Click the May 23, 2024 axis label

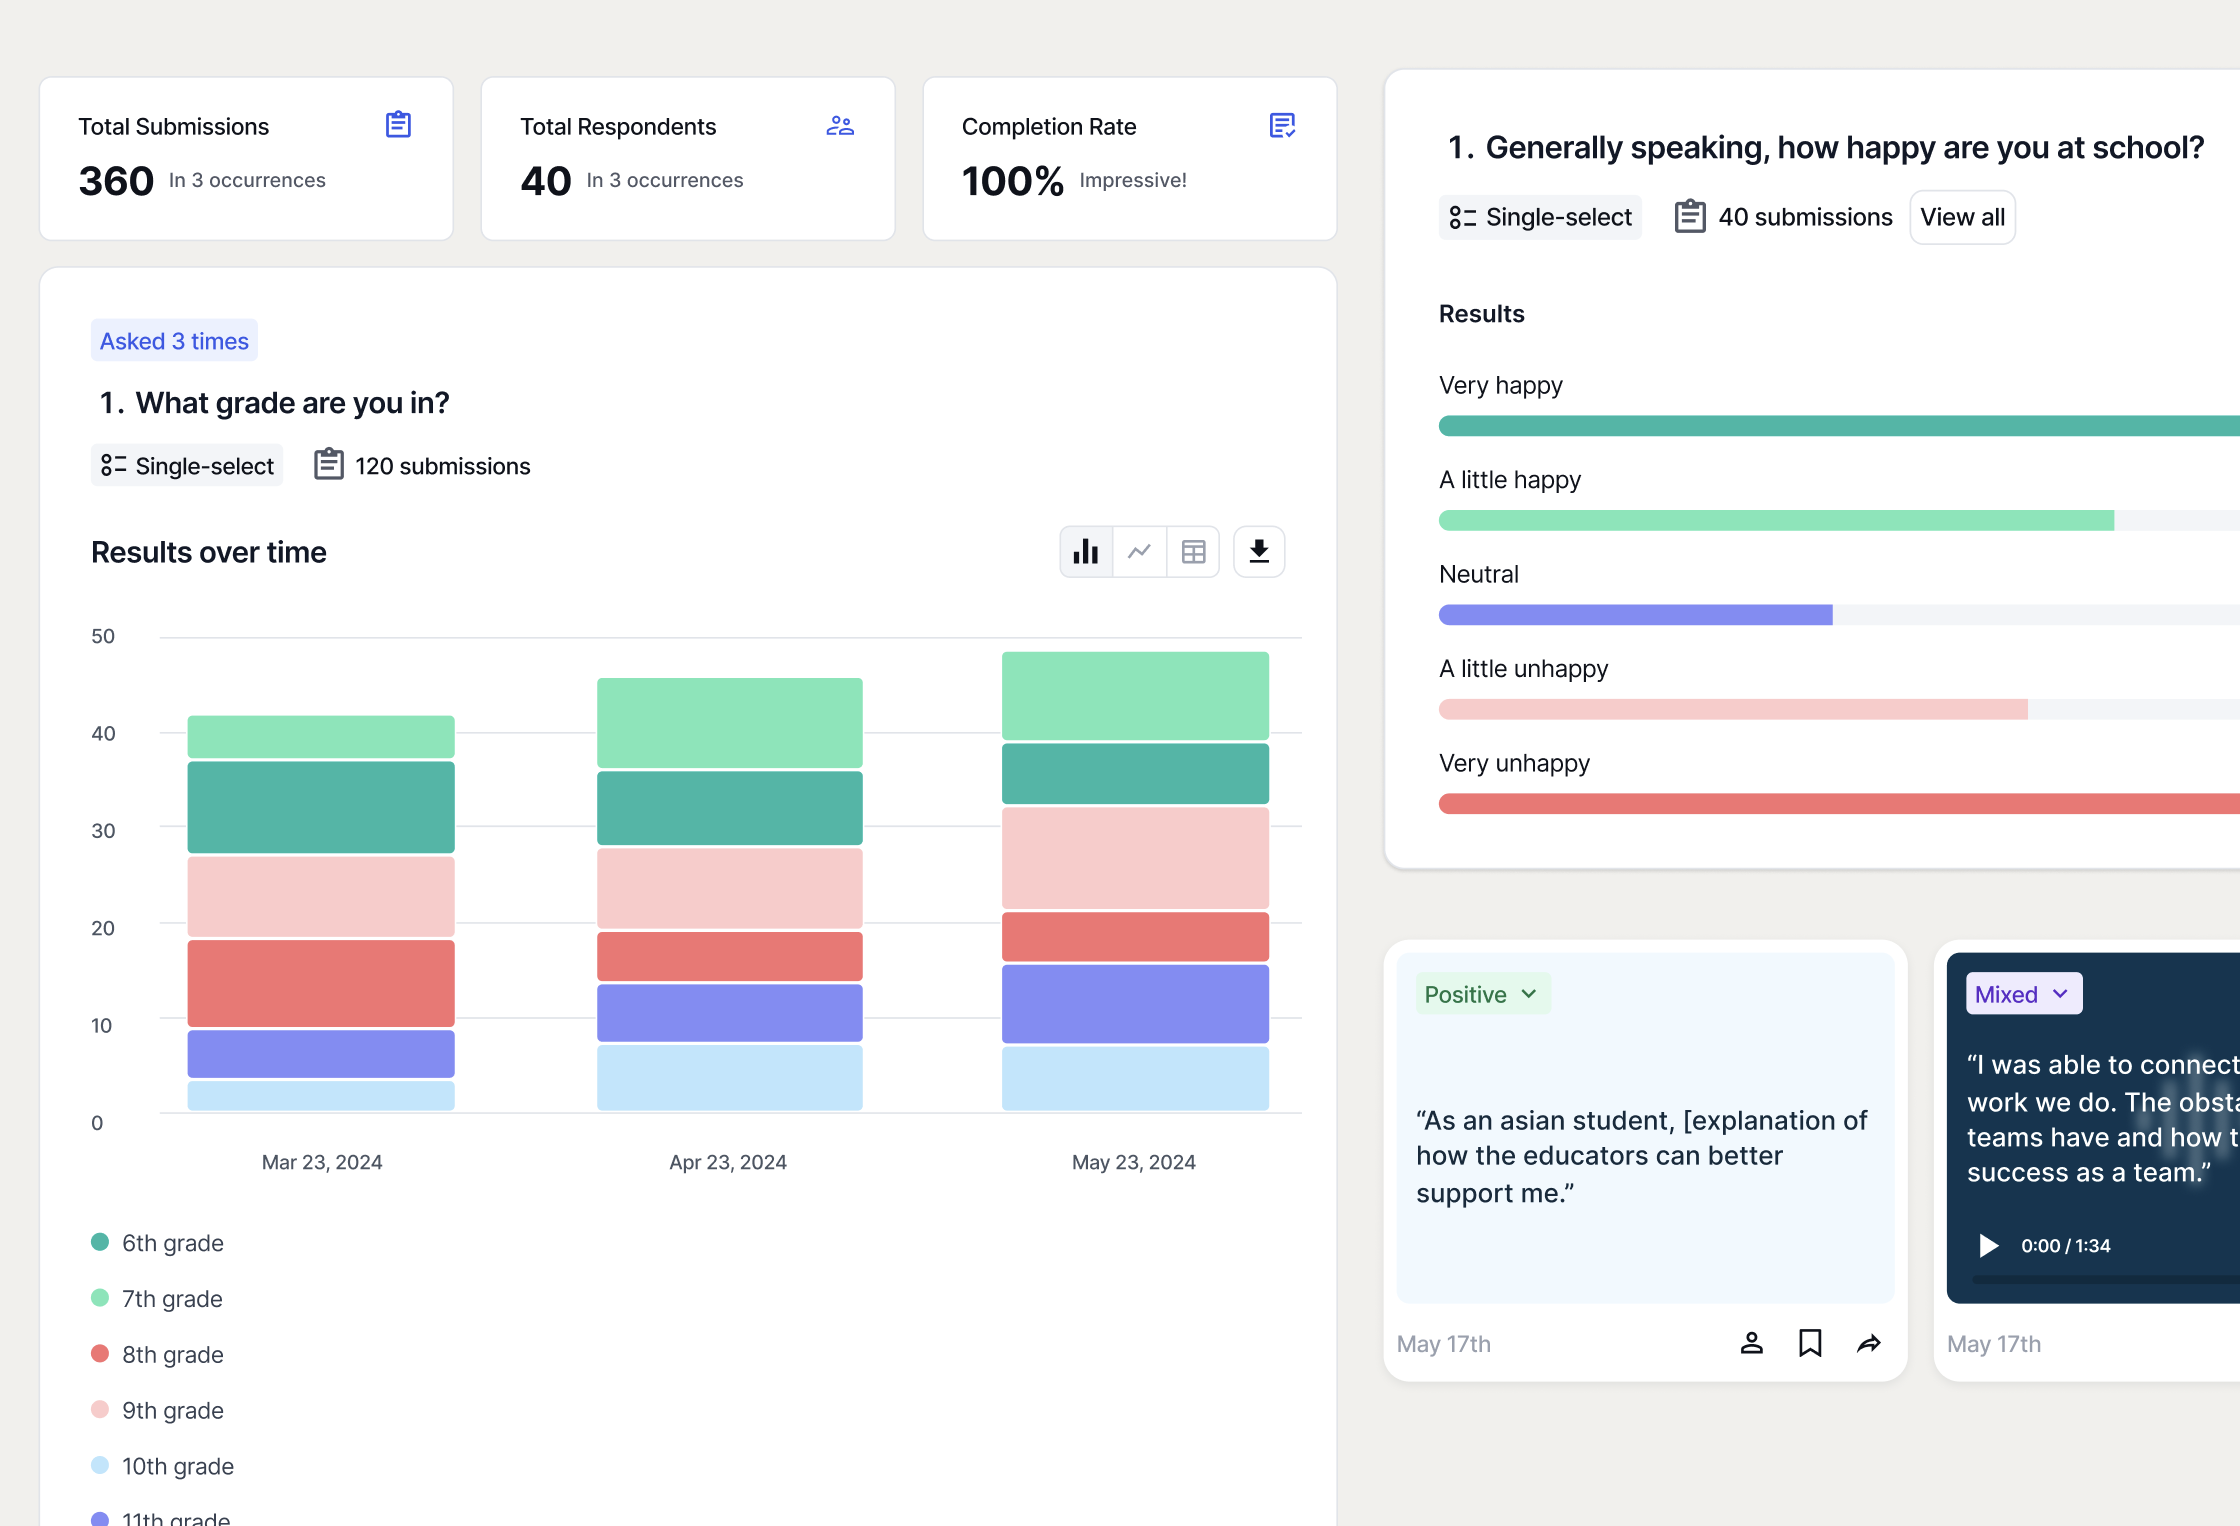pyautogui.click(x=1134, y=1162)
